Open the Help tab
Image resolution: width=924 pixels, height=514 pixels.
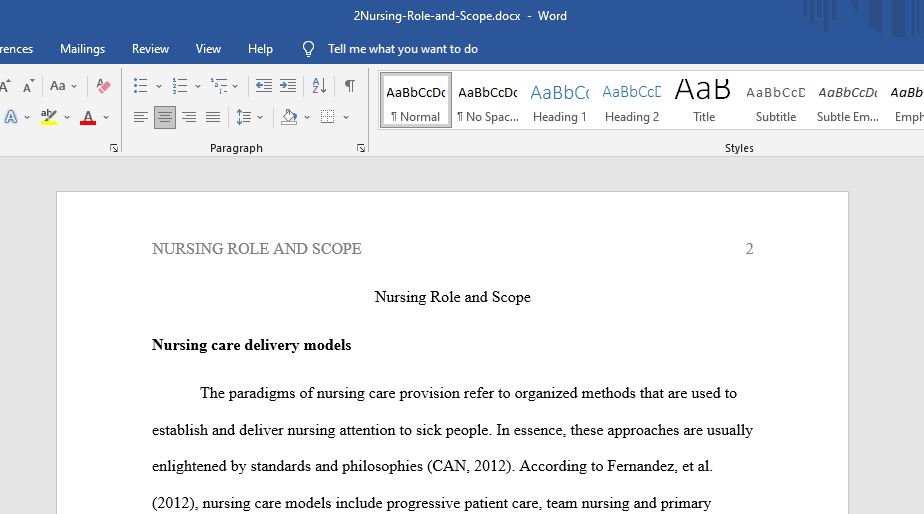pyautogui.click(x=260, y=49)
